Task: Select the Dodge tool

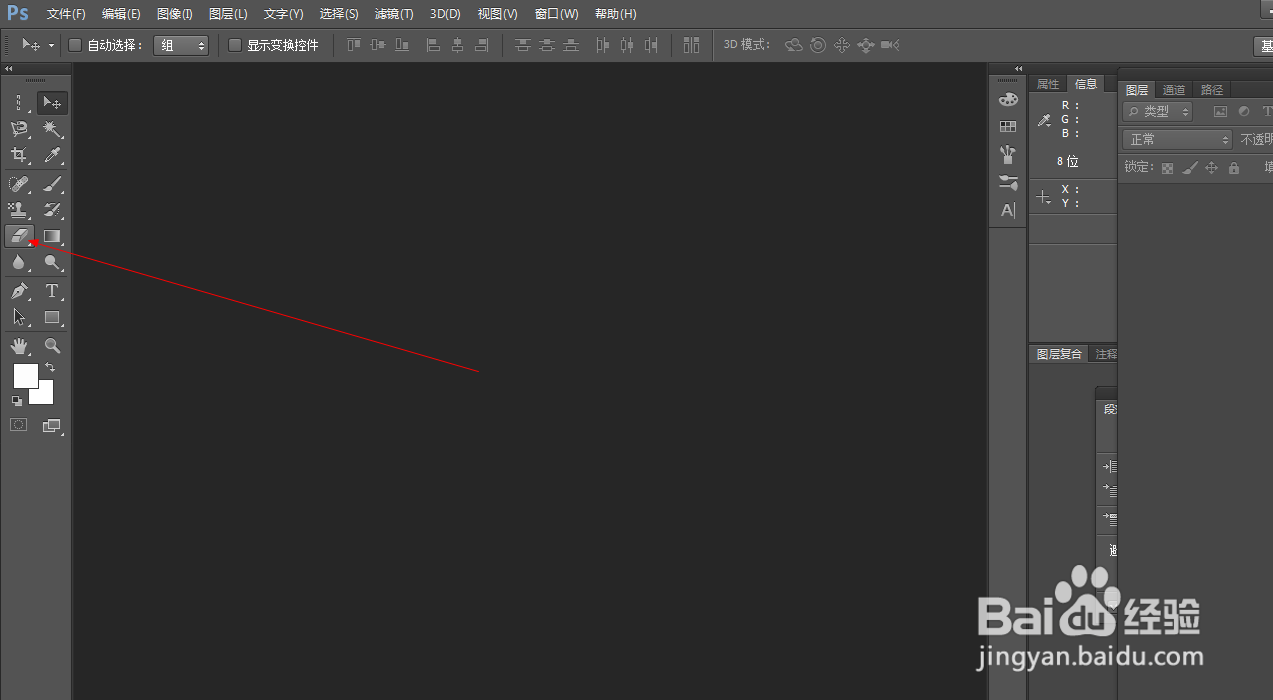Action: click(x=52, y=263)
